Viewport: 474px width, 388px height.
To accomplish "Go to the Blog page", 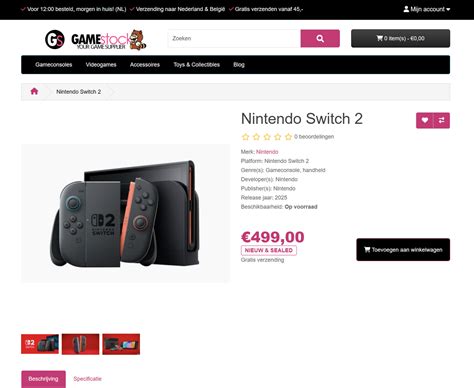I will pyautogui.click(x=239, y=65).
